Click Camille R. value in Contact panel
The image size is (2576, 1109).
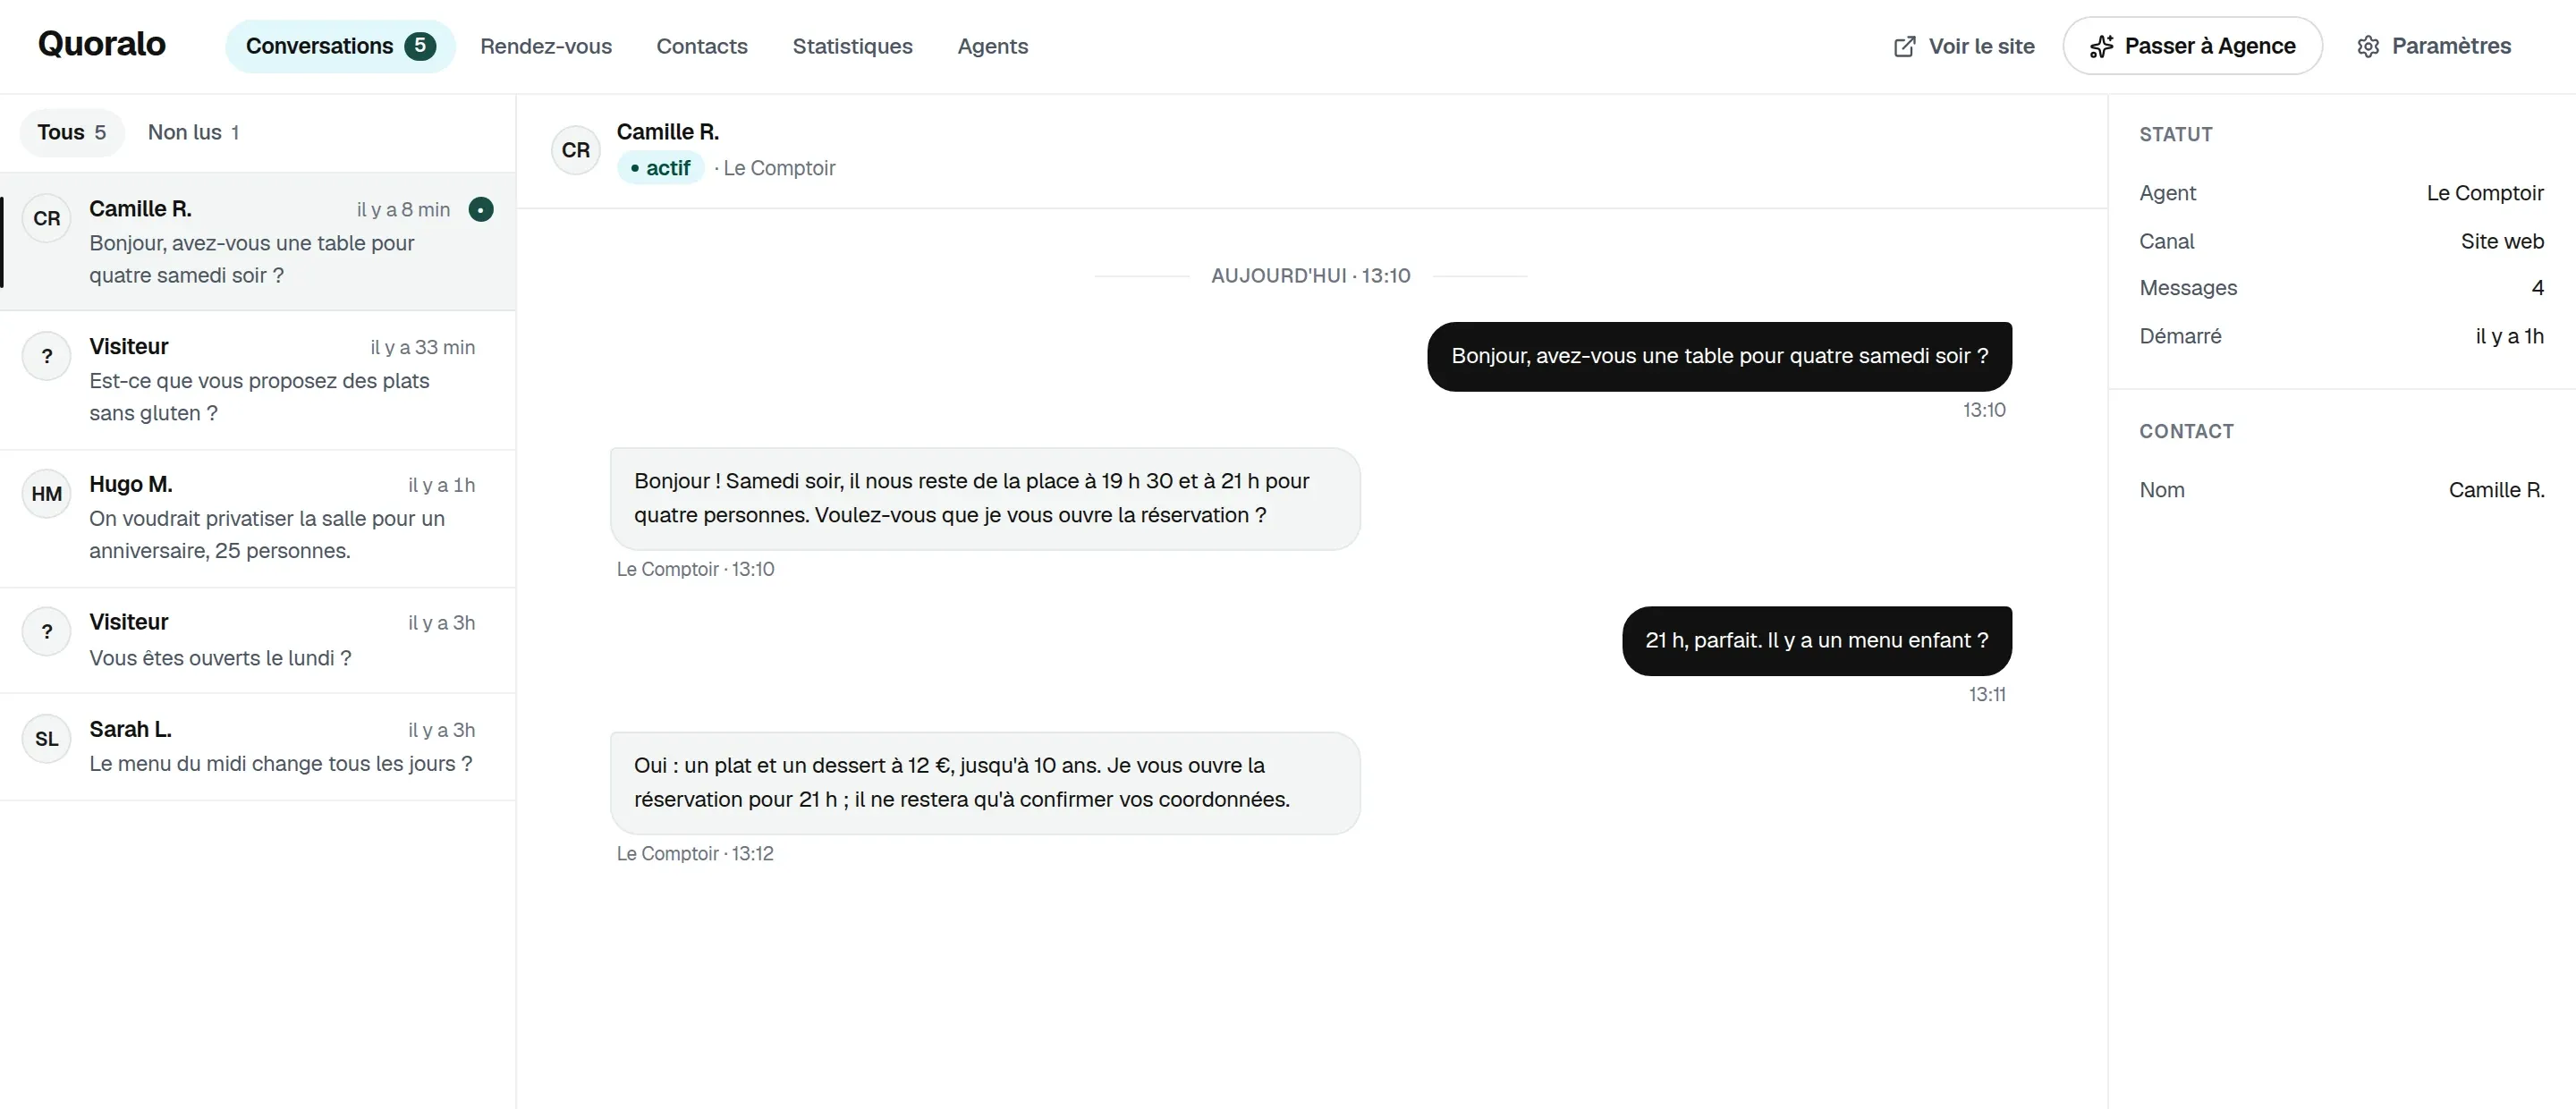(x=2496, y=490)
